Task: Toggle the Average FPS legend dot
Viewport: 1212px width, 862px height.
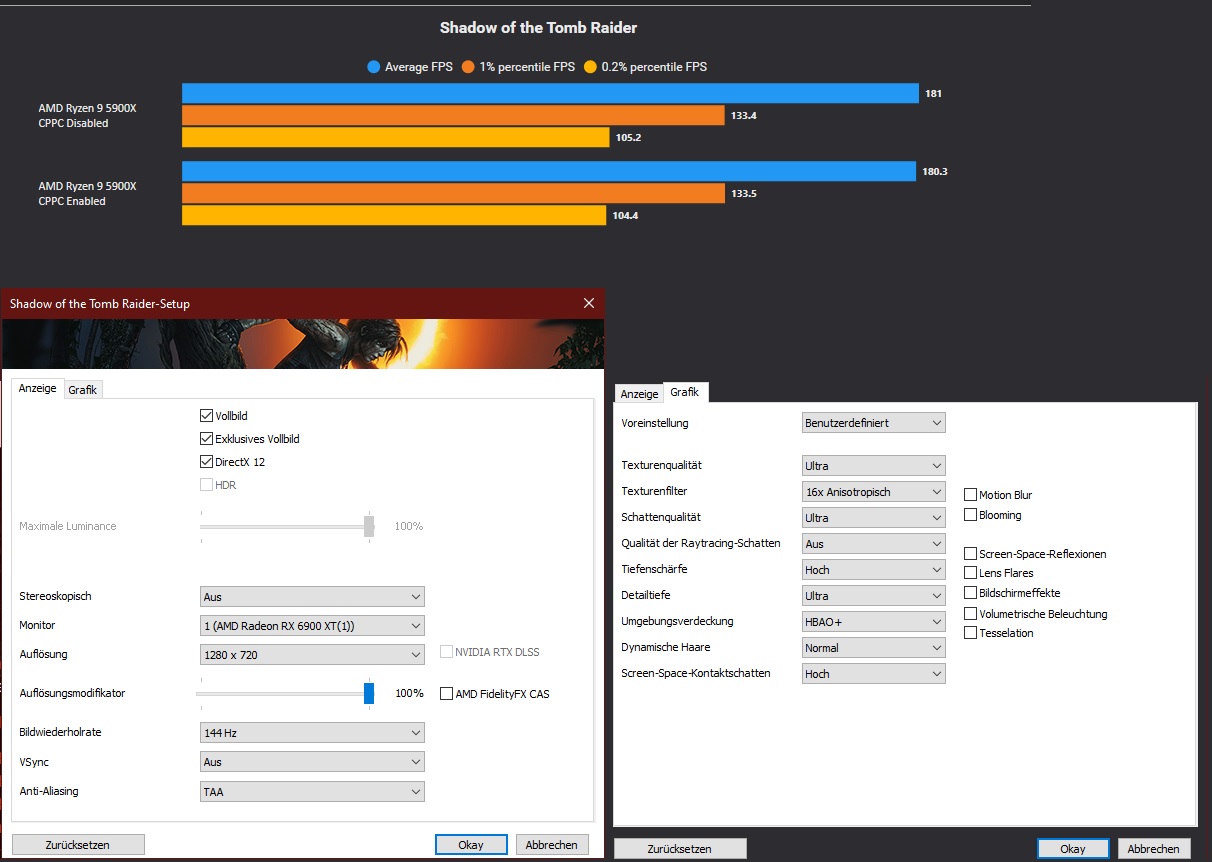Action: tap(374, 67)
